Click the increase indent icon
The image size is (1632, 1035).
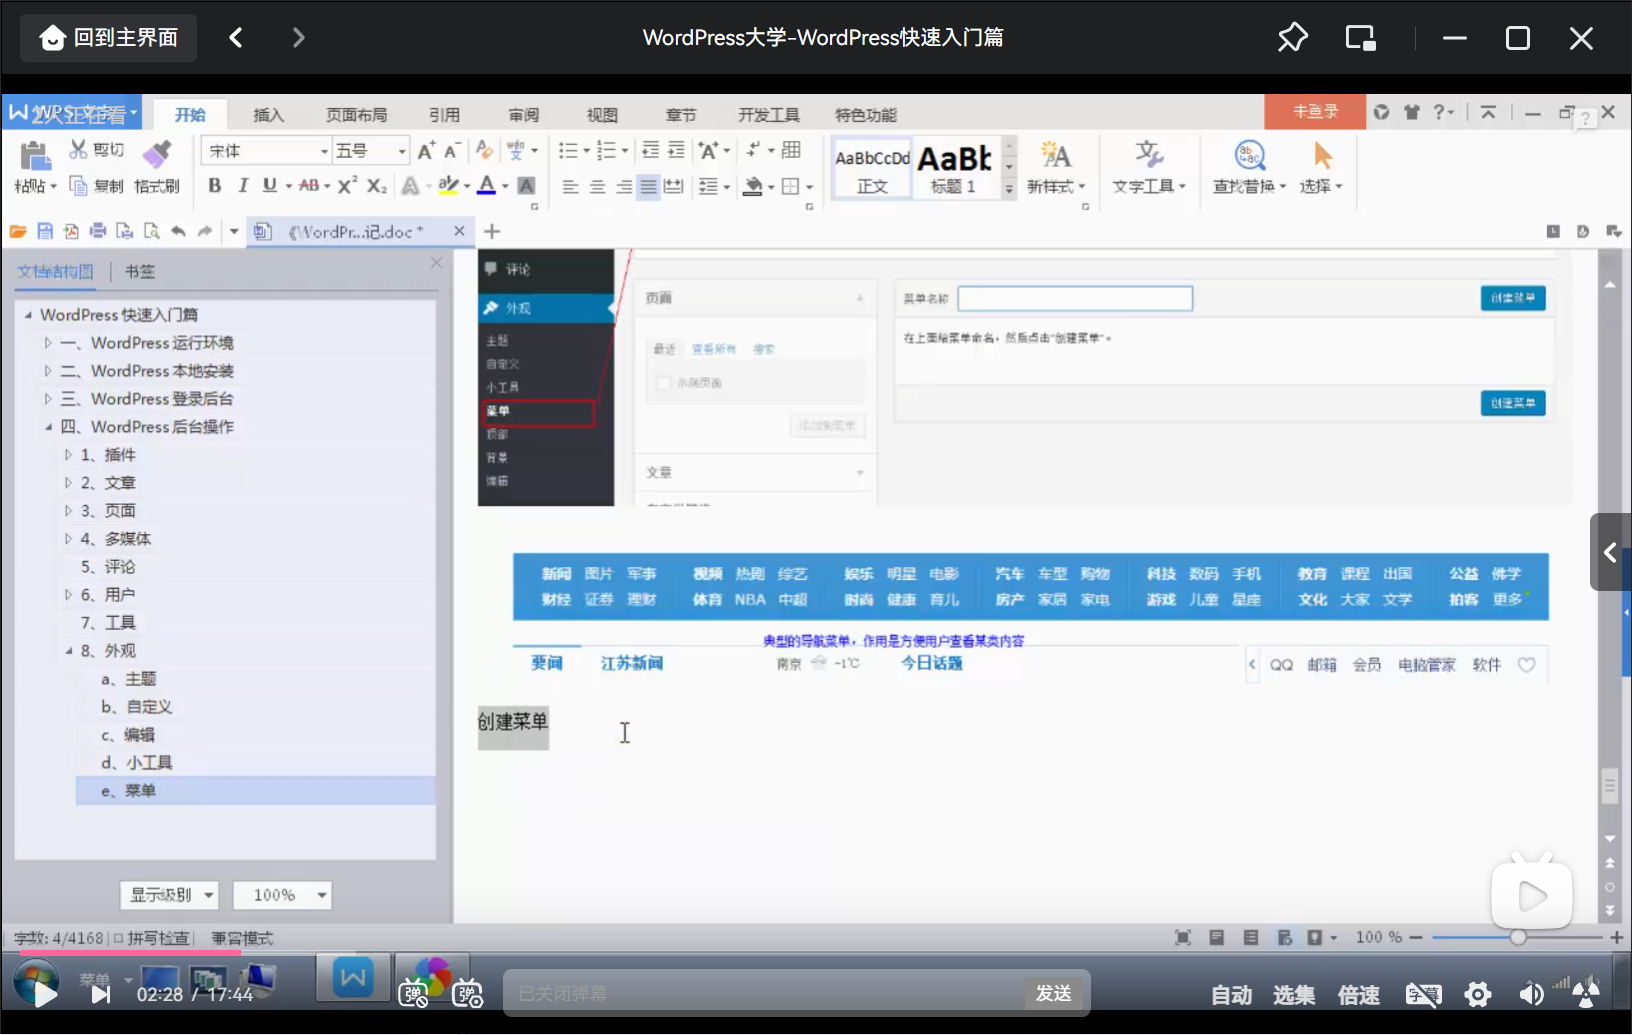[676, 151]
